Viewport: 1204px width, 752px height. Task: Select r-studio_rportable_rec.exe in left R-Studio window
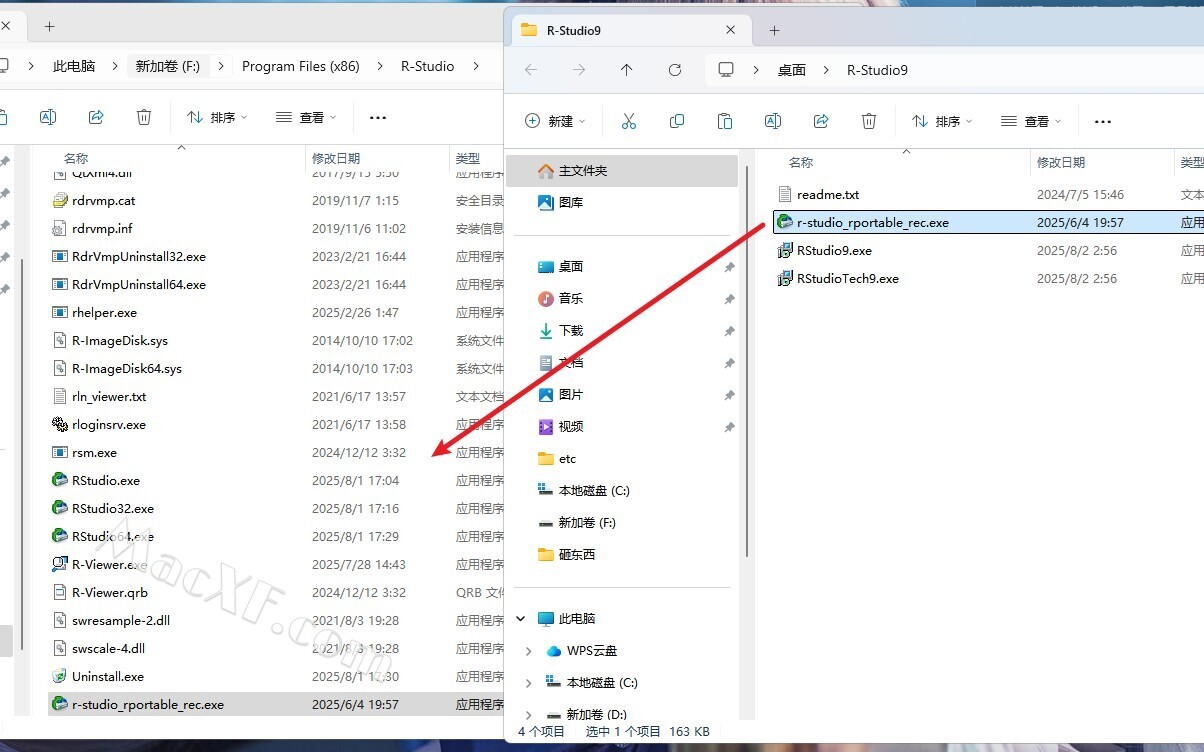click(x=275, y=705)
